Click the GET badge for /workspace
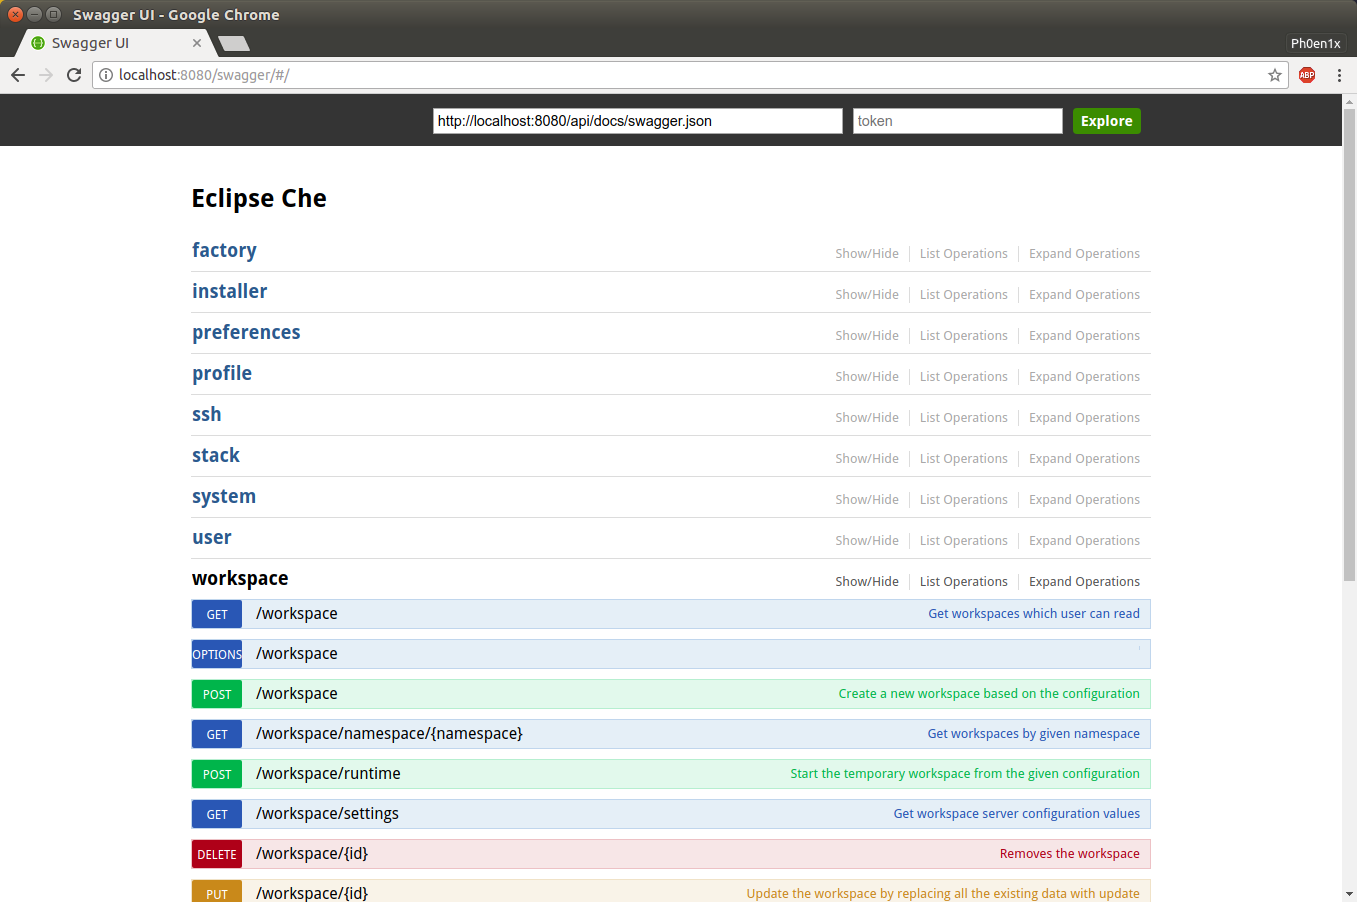Screen dimensions: 1357x902 click(x=217, y=614)
